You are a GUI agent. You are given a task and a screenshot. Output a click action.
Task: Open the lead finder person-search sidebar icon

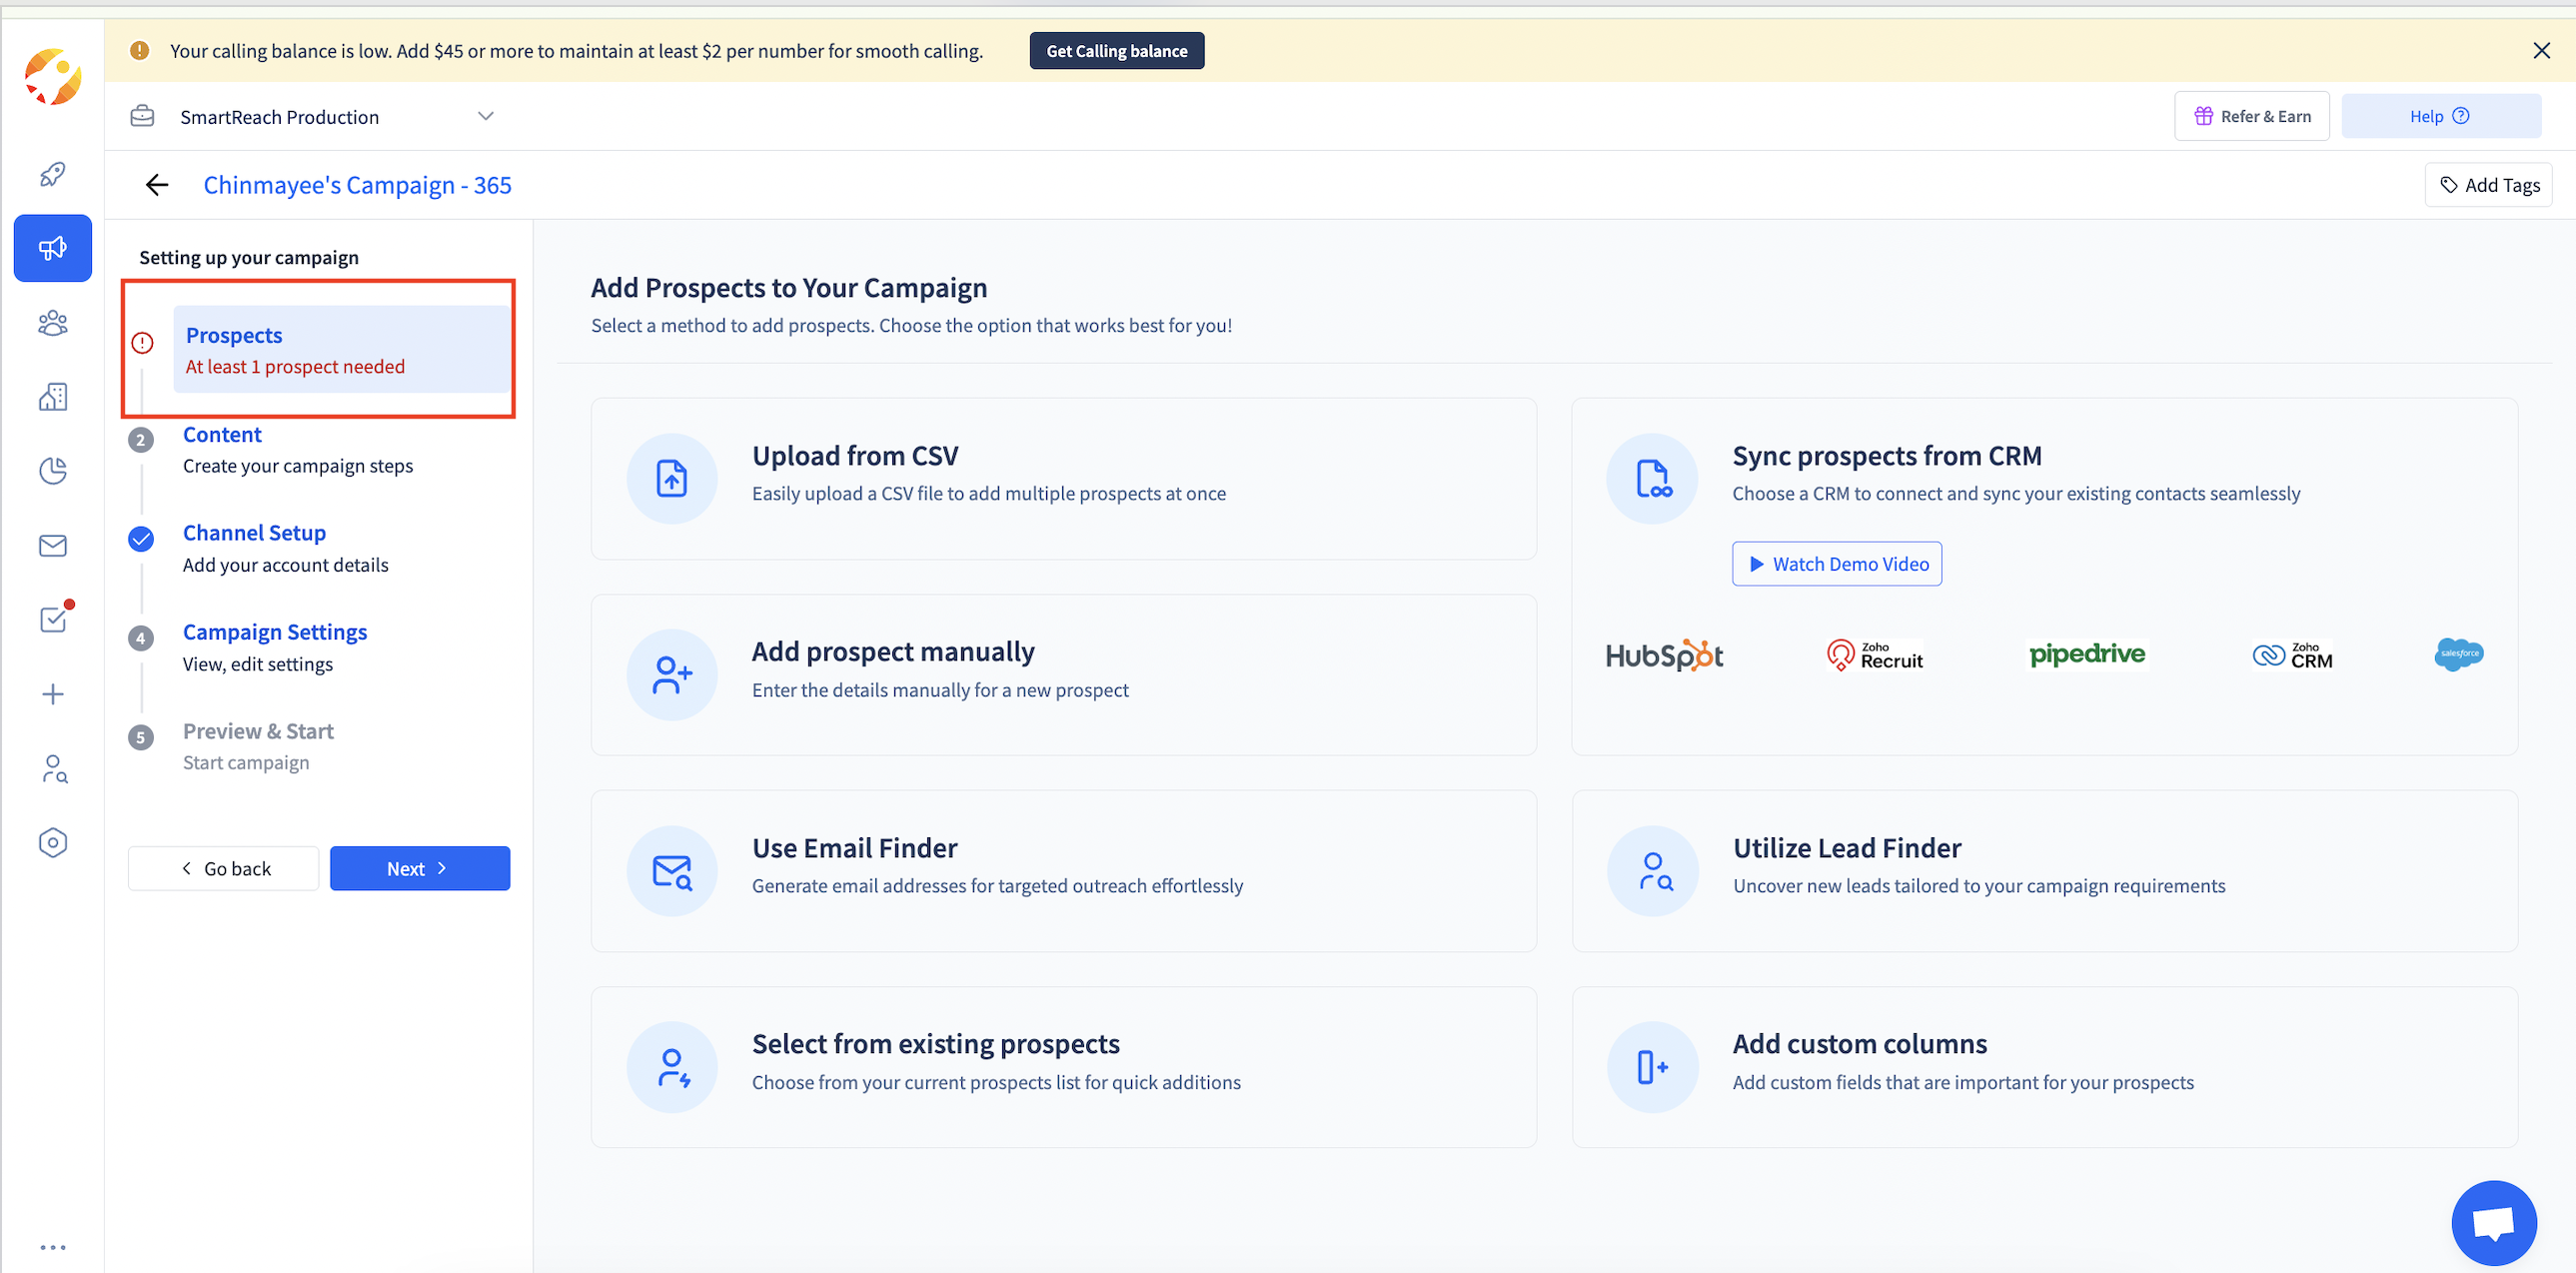52,768
